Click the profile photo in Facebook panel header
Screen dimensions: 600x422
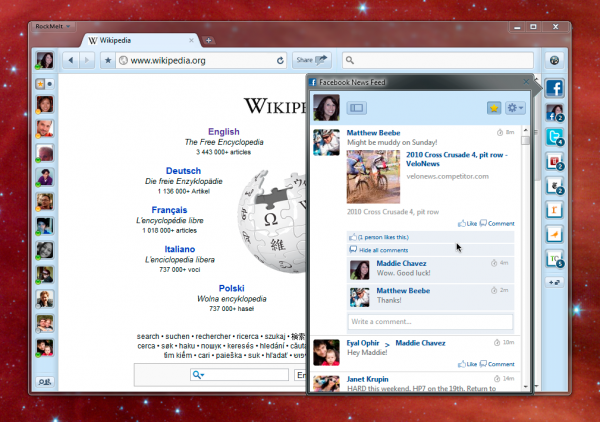326,108
